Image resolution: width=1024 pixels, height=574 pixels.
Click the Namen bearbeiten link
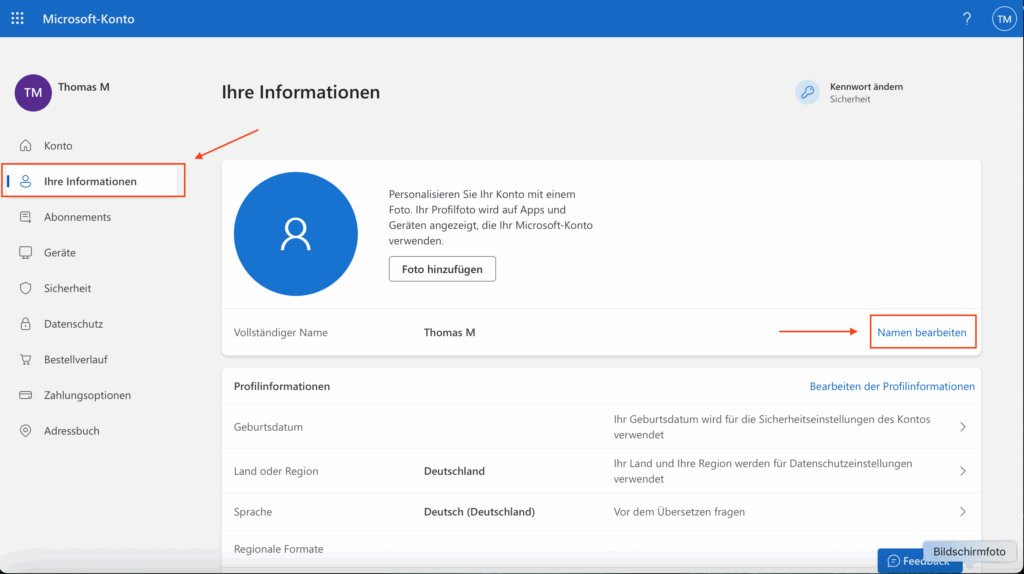(x=921, y=332)
